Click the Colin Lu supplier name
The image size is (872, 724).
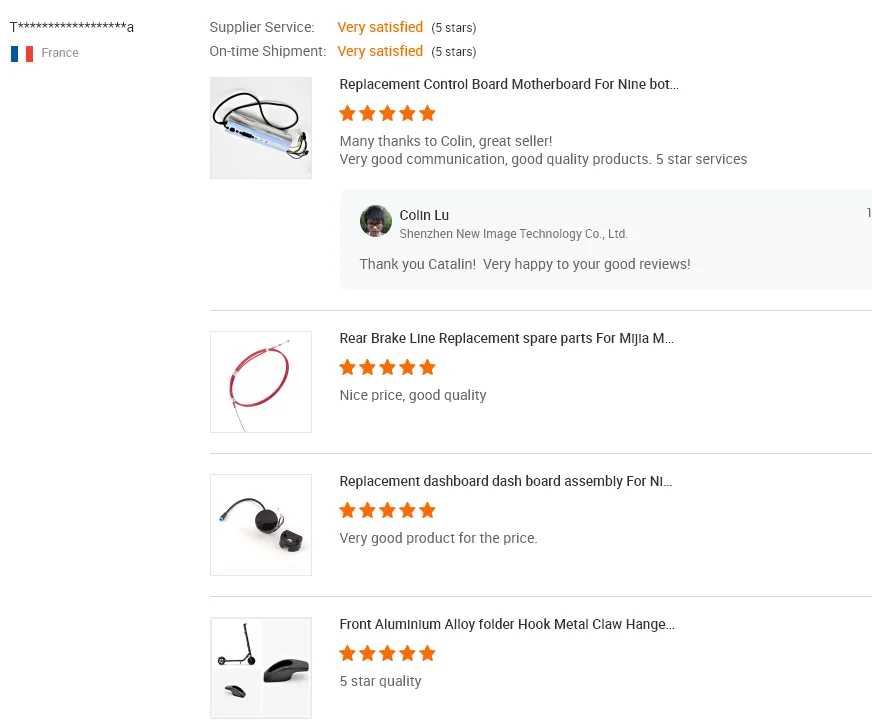point(424,215)
